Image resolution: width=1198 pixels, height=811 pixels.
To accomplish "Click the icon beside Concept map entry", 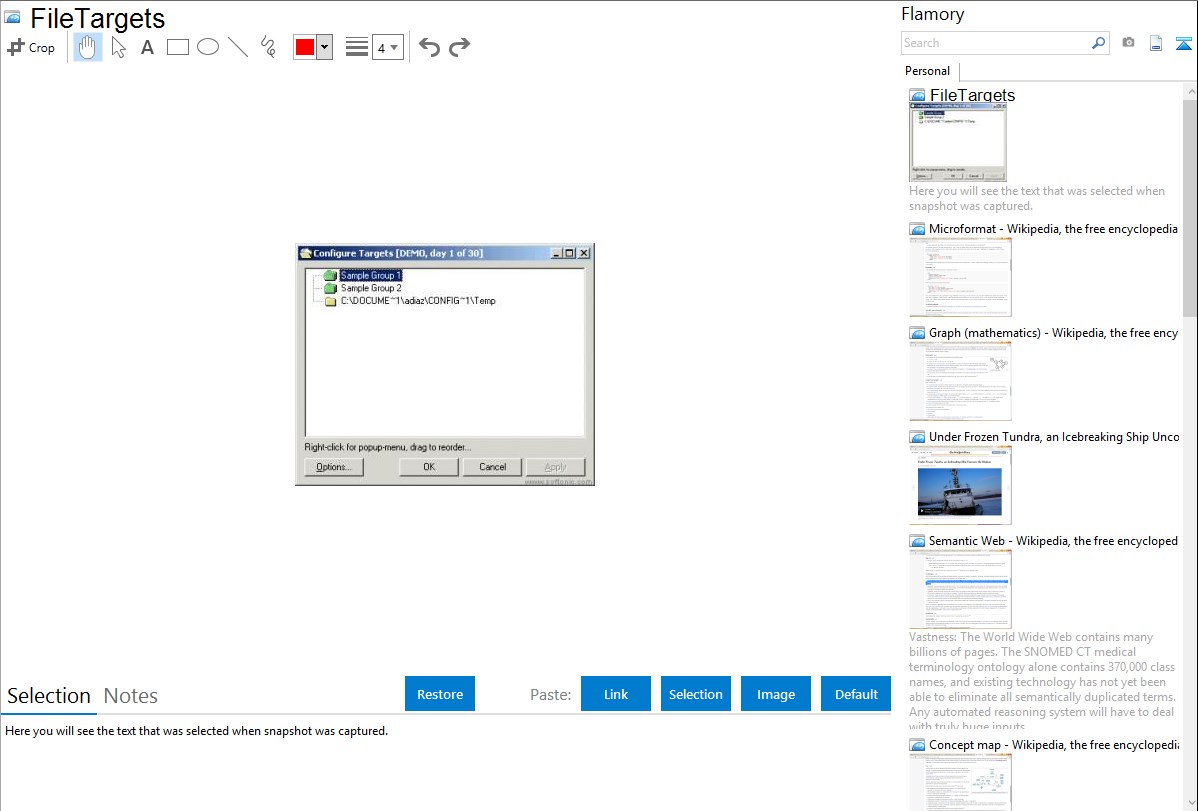I will point(917,745).
